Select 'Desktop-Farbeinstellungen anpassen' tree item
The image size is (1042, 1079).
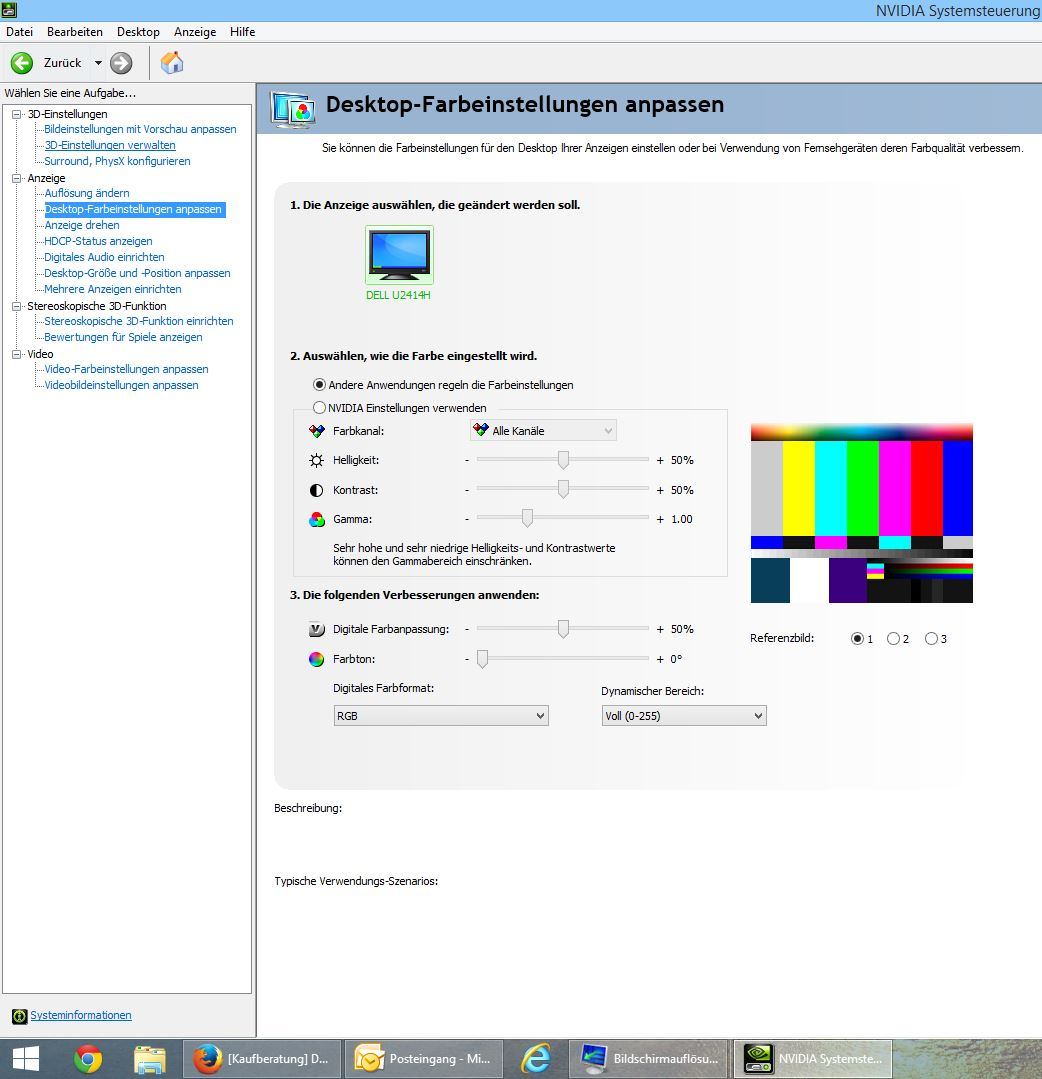click(134, 209)
